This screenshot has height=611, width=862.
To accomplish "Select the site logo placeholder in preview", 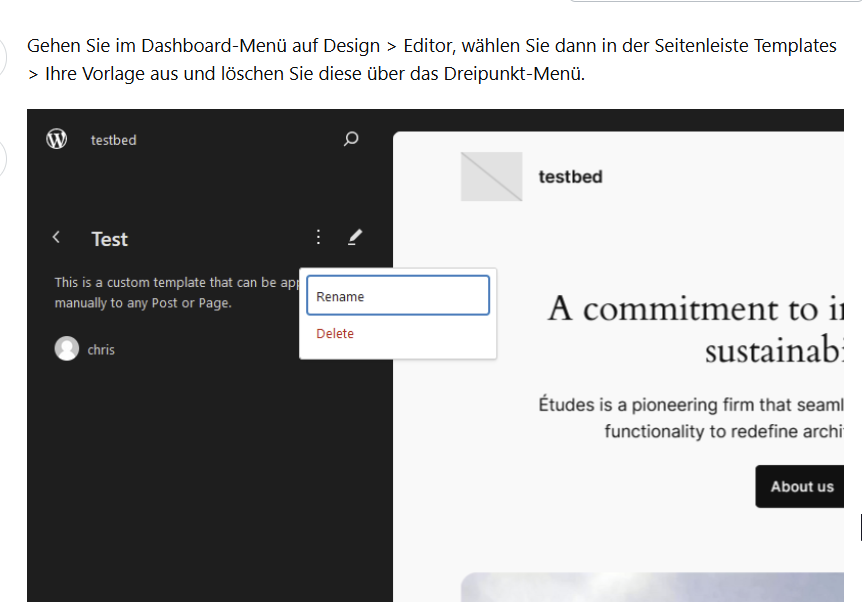I will [x=491, y=177].
